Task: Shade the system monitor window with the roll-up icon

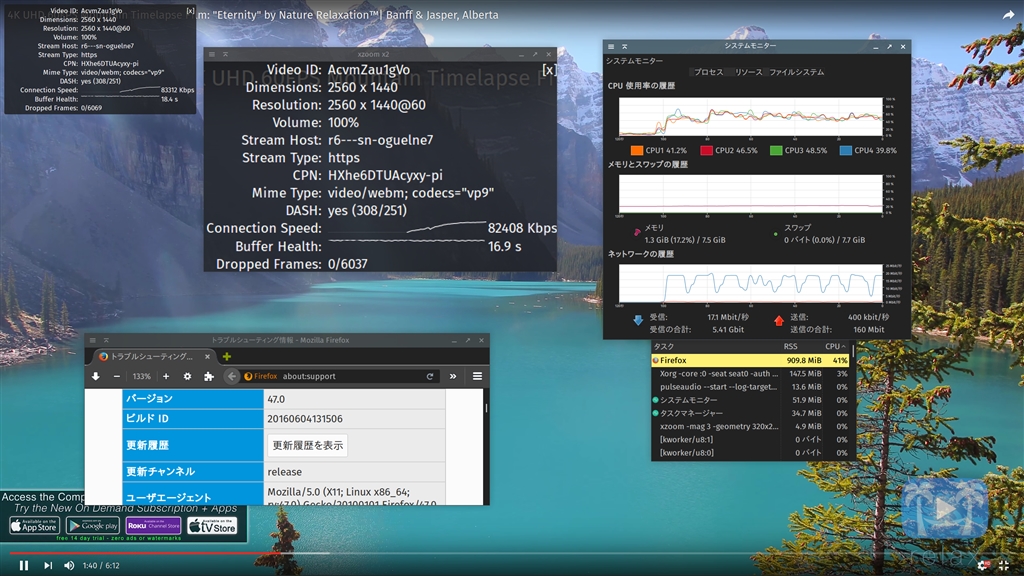Action: click(x=624, y=46)
